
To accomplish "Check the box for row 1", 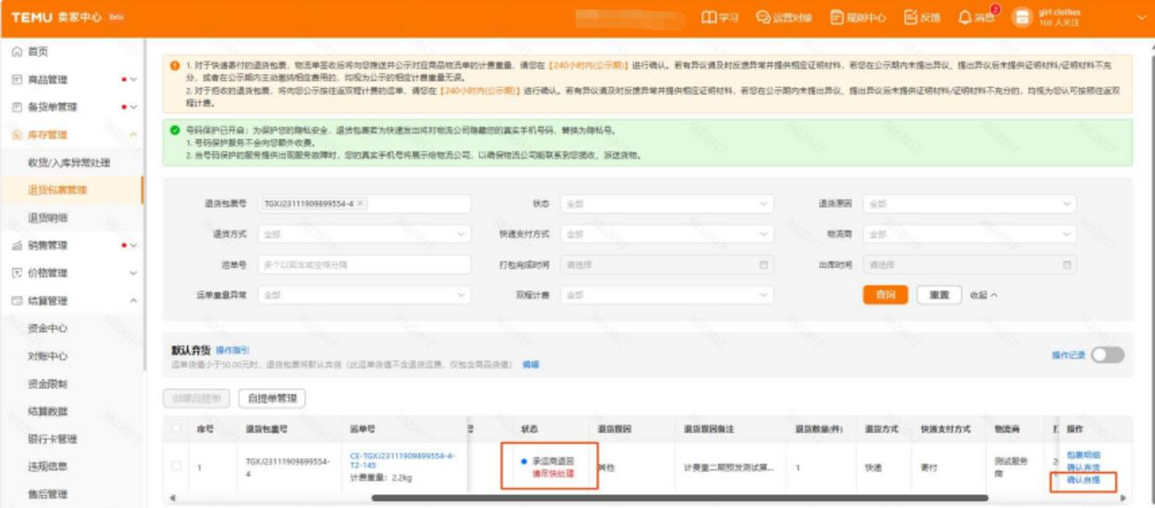I will pyautogui.click(x=177, y=466).
